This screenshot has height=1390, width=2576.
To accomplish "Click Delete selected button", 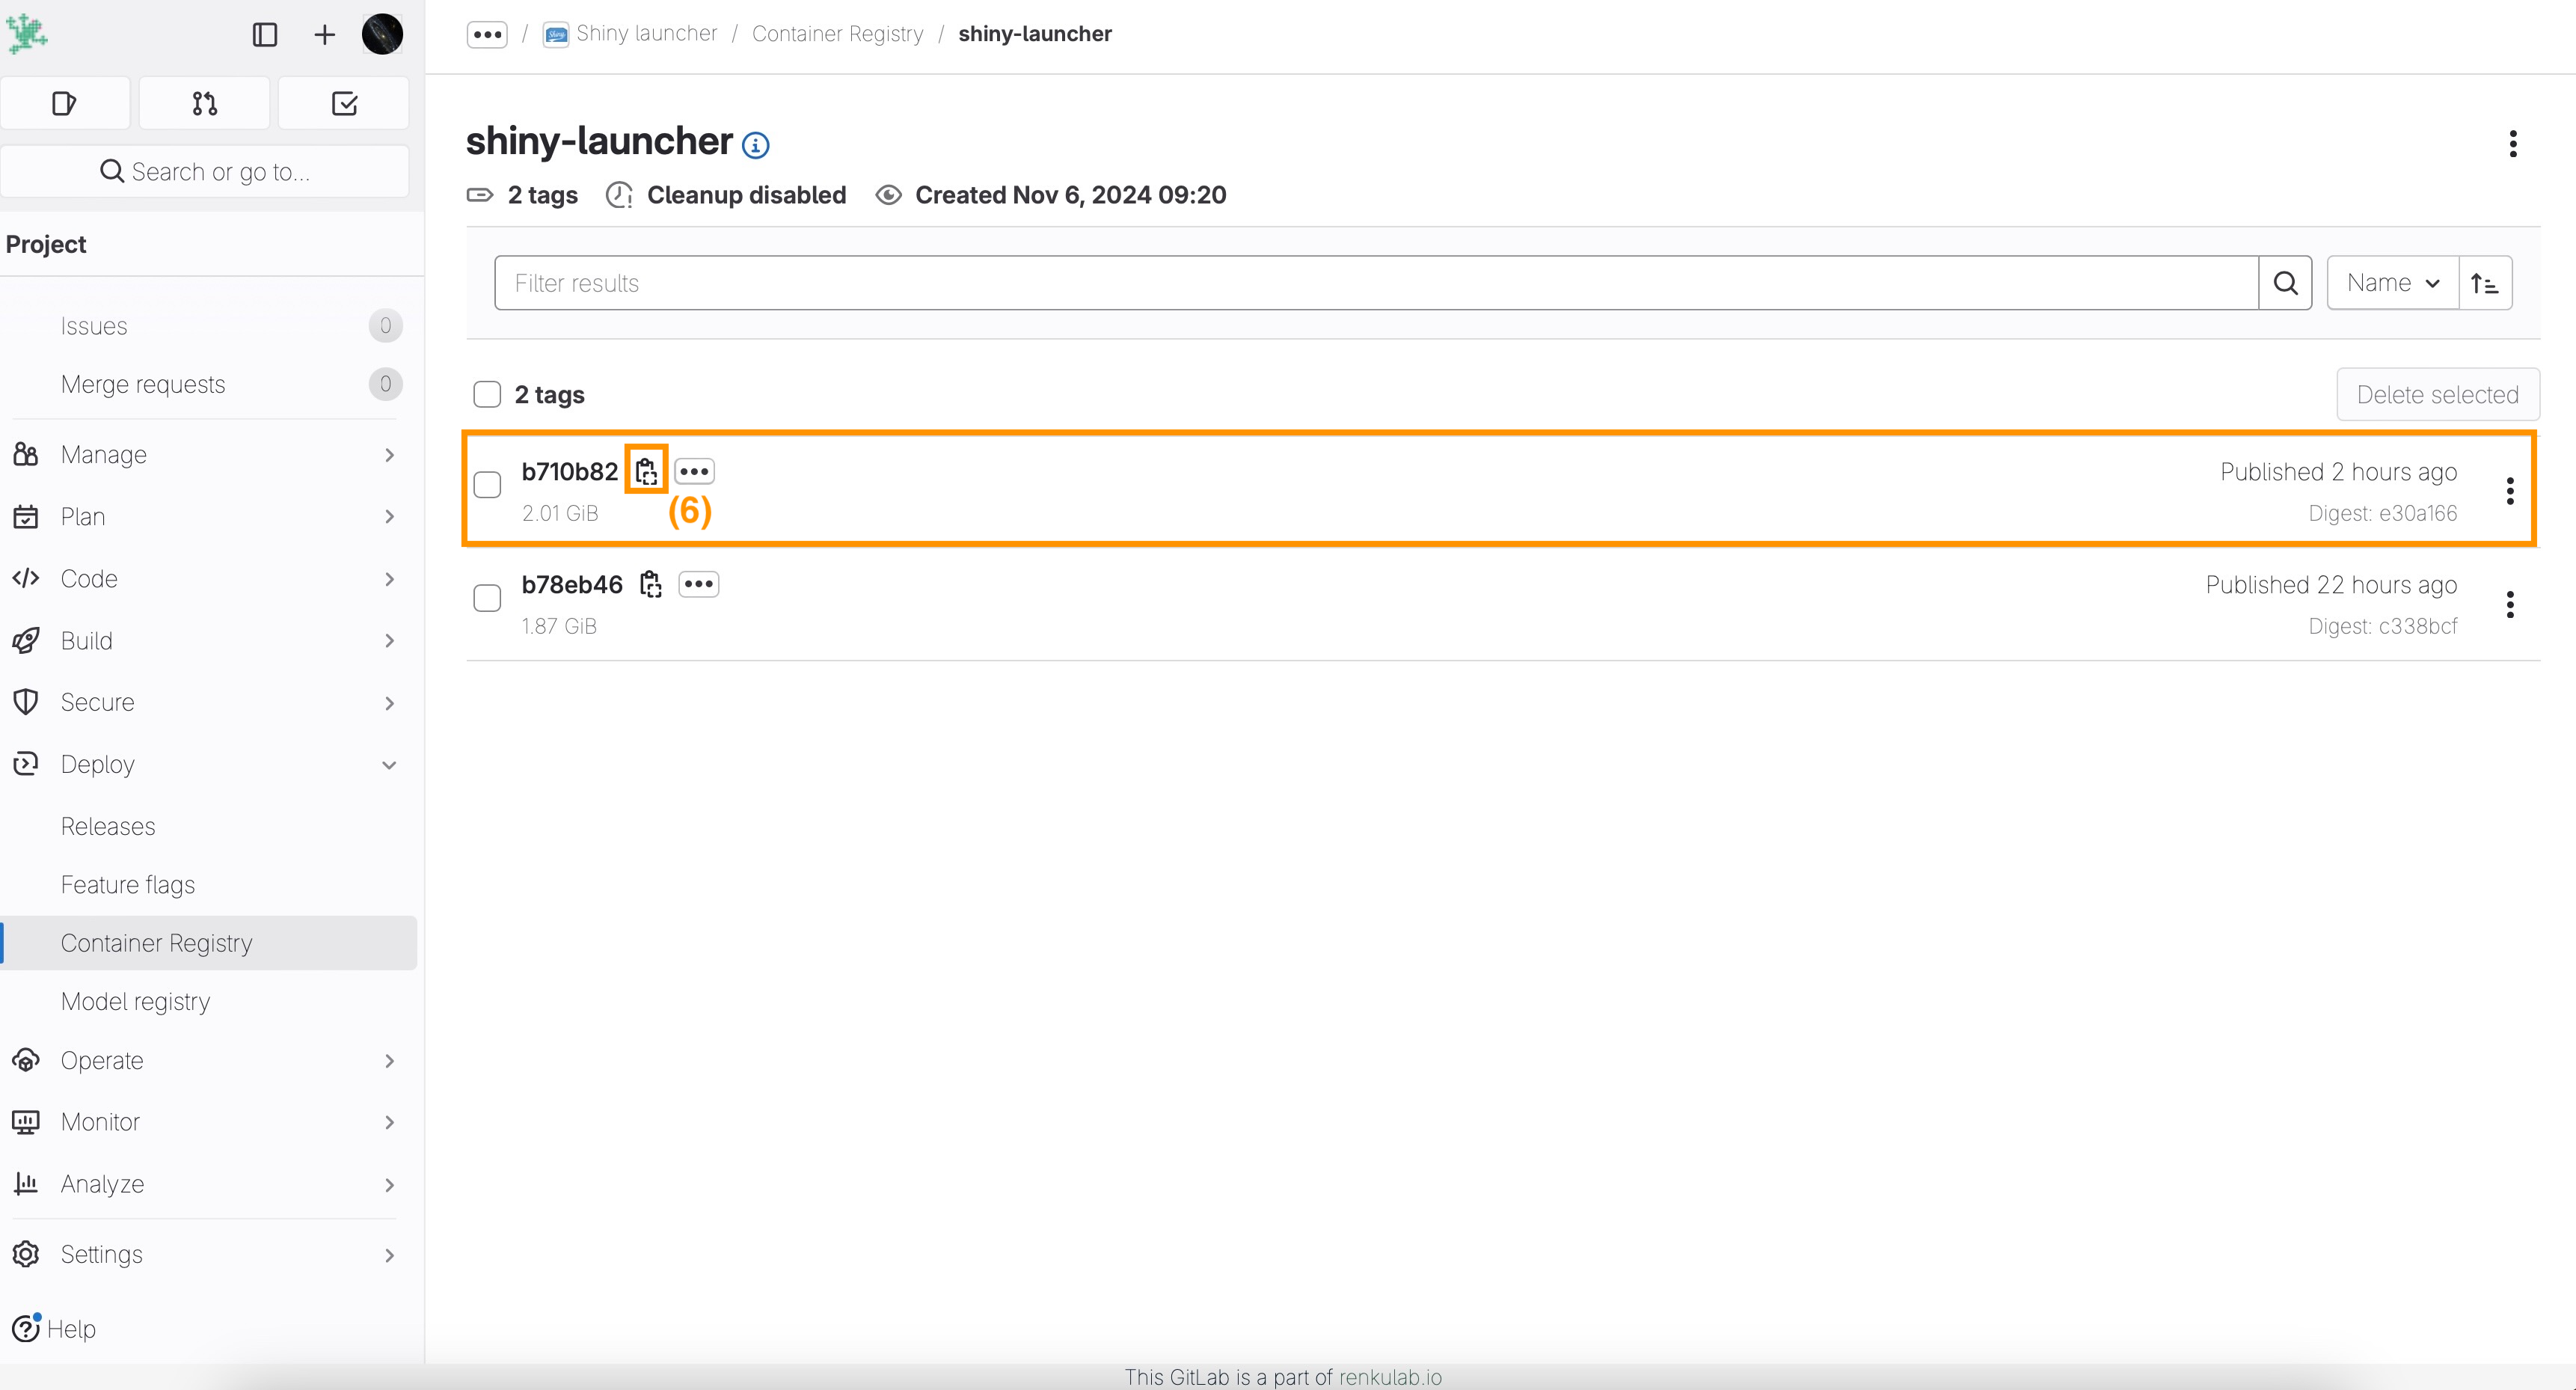I will pos(2438,395).
